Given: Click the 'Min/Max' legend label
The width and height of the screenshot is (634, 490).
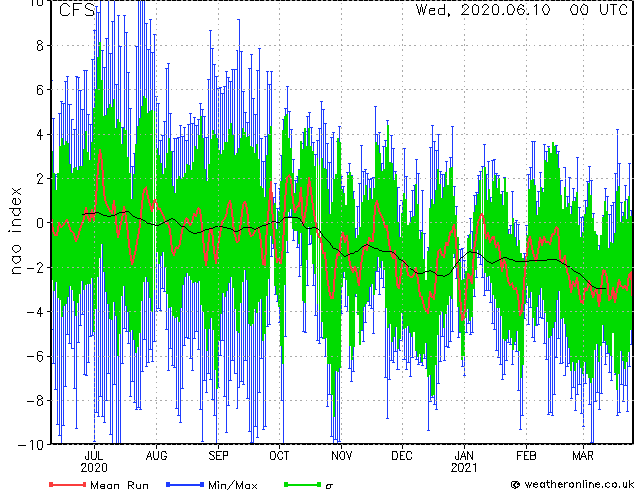Looking at the screenshot, I should (x=232, y=485).
